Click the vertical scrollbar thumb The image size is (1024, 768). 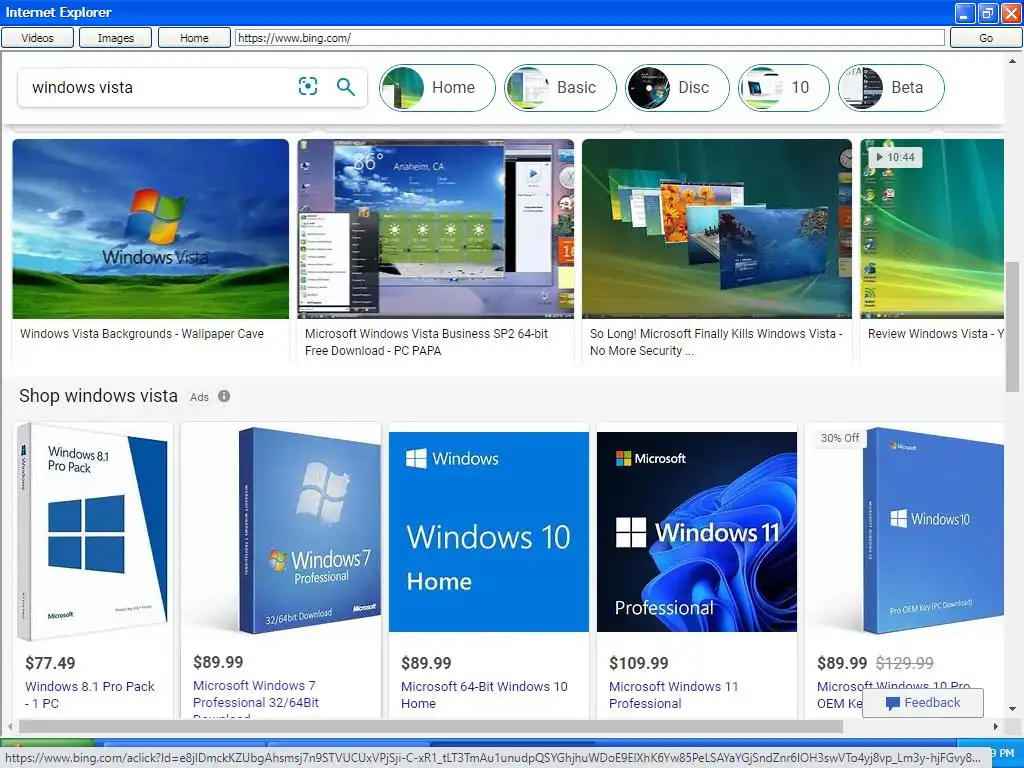(x=1012, y=327)
